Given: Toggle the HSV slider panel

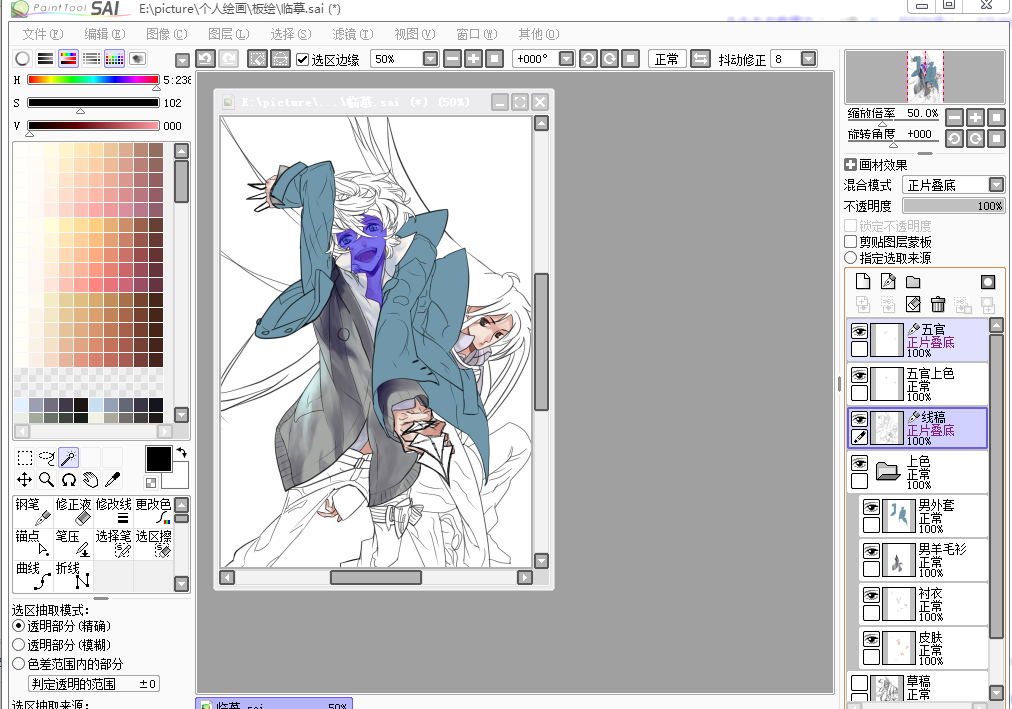Looking at the screenshot, I should point(68,59).
